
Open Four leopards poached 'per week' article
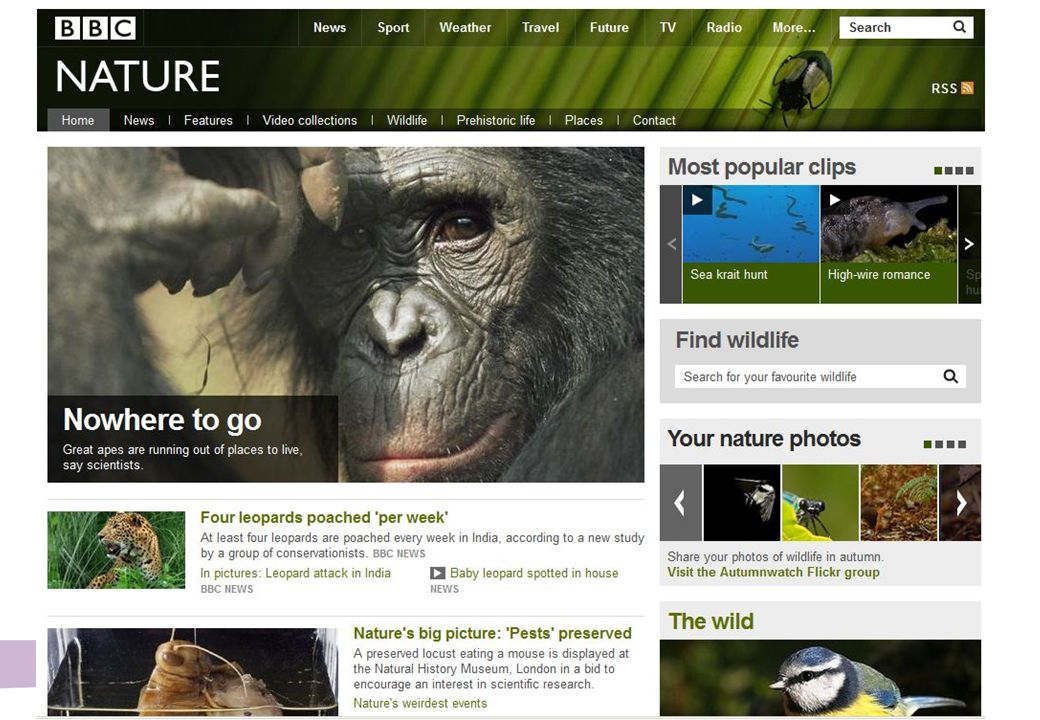coord(324,517)
